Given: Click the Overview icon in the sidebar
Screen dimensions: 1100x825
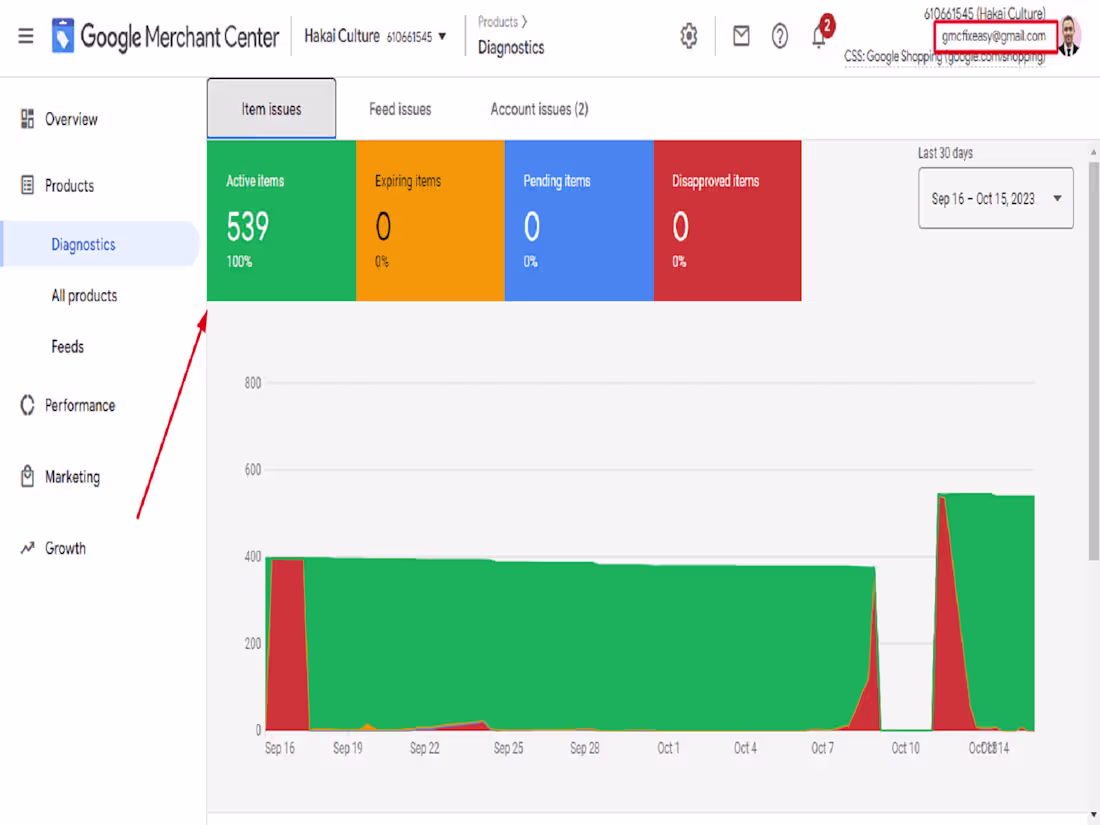Looking at the screenshot, I should coord(29,118).
